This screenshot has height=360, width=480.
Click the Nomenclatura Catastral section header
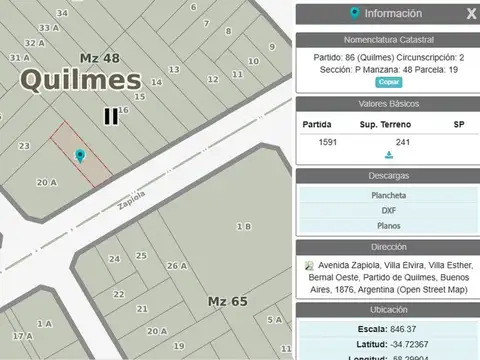click(x=389, y=40)
